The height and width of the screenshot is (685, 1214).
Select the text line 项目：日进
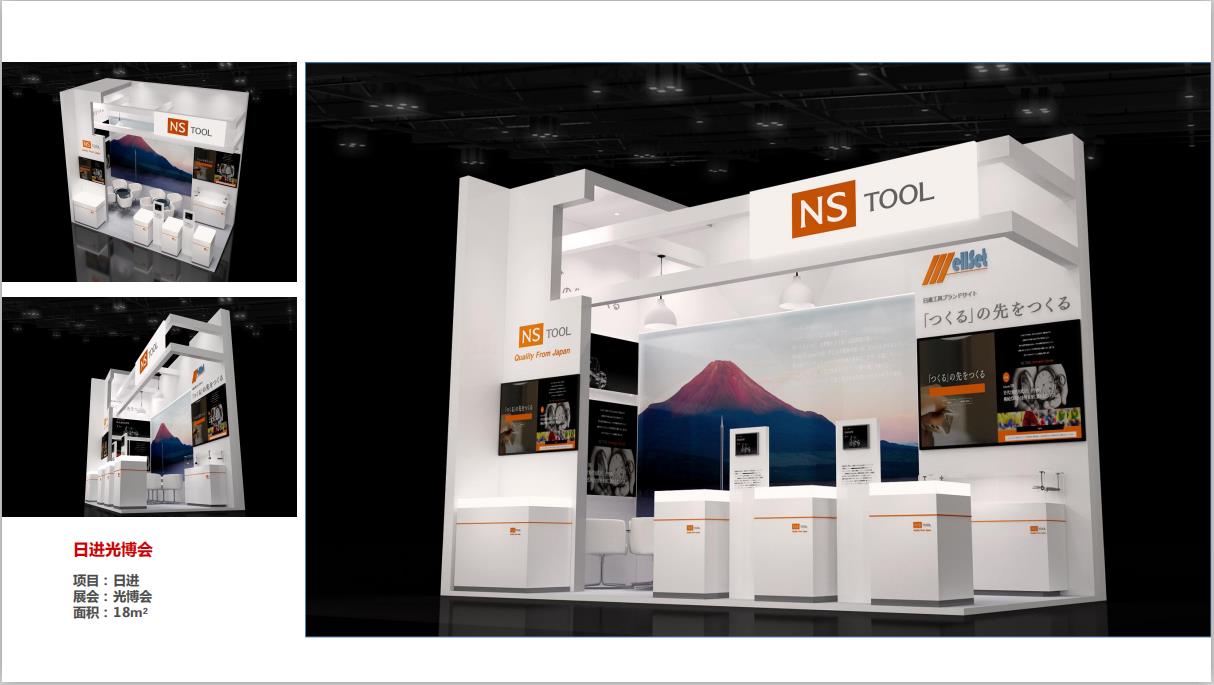105,581
